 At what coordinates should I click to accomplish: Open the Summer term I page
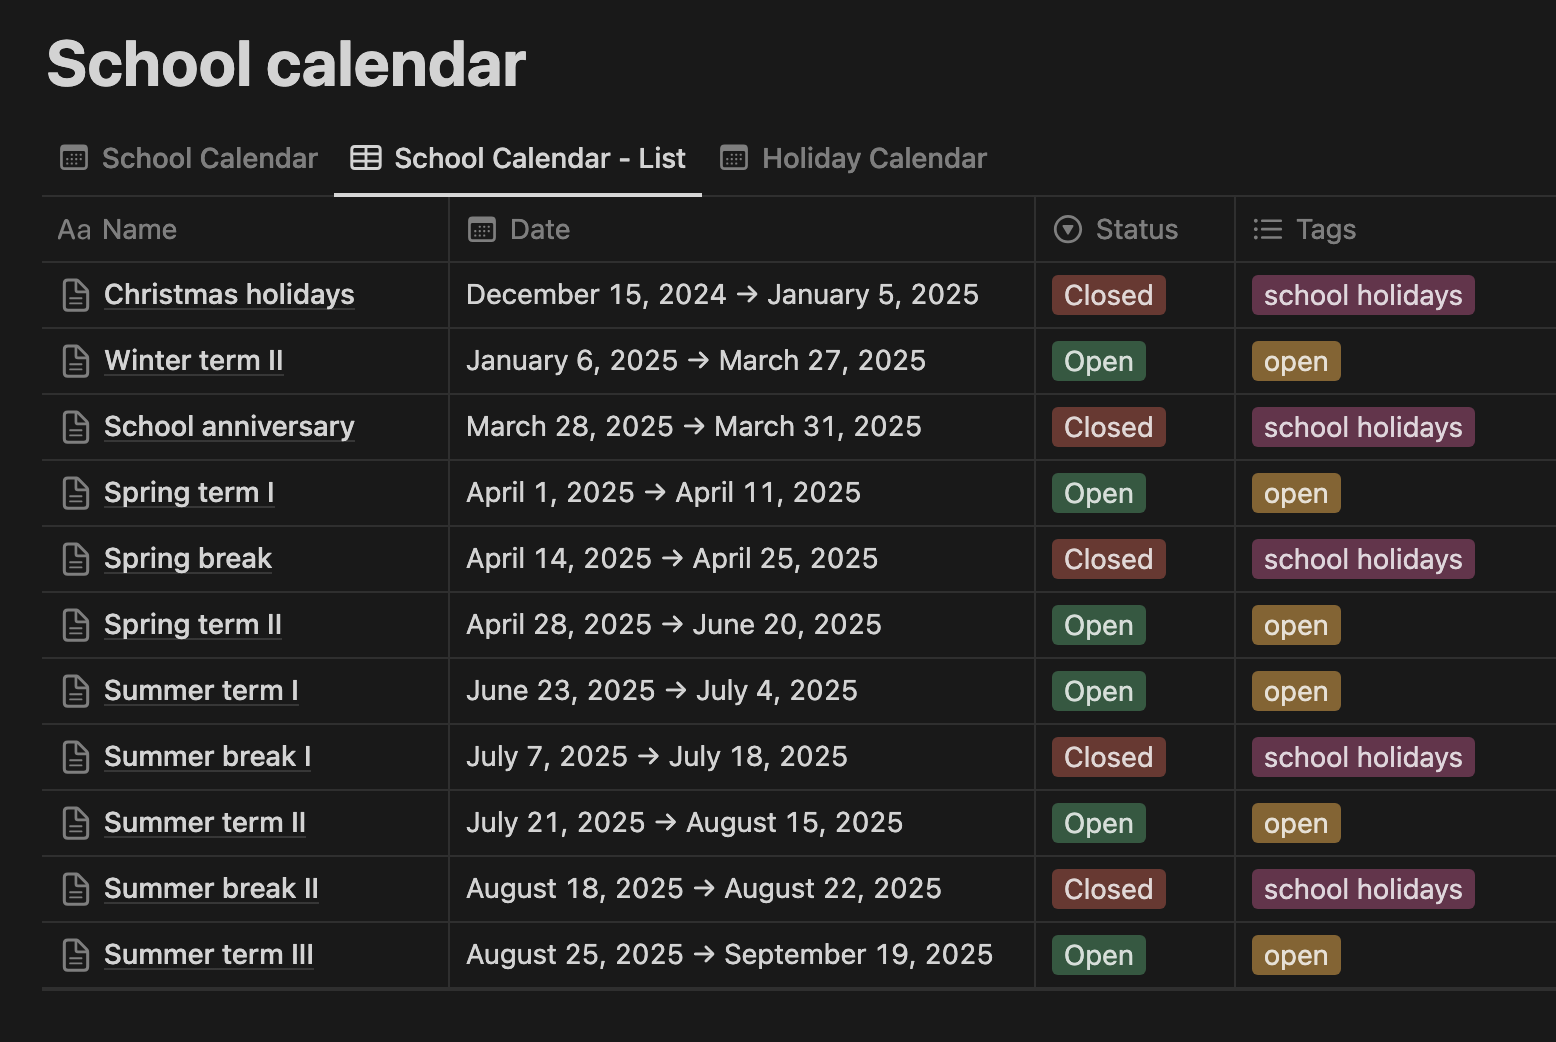pos(201,691)
